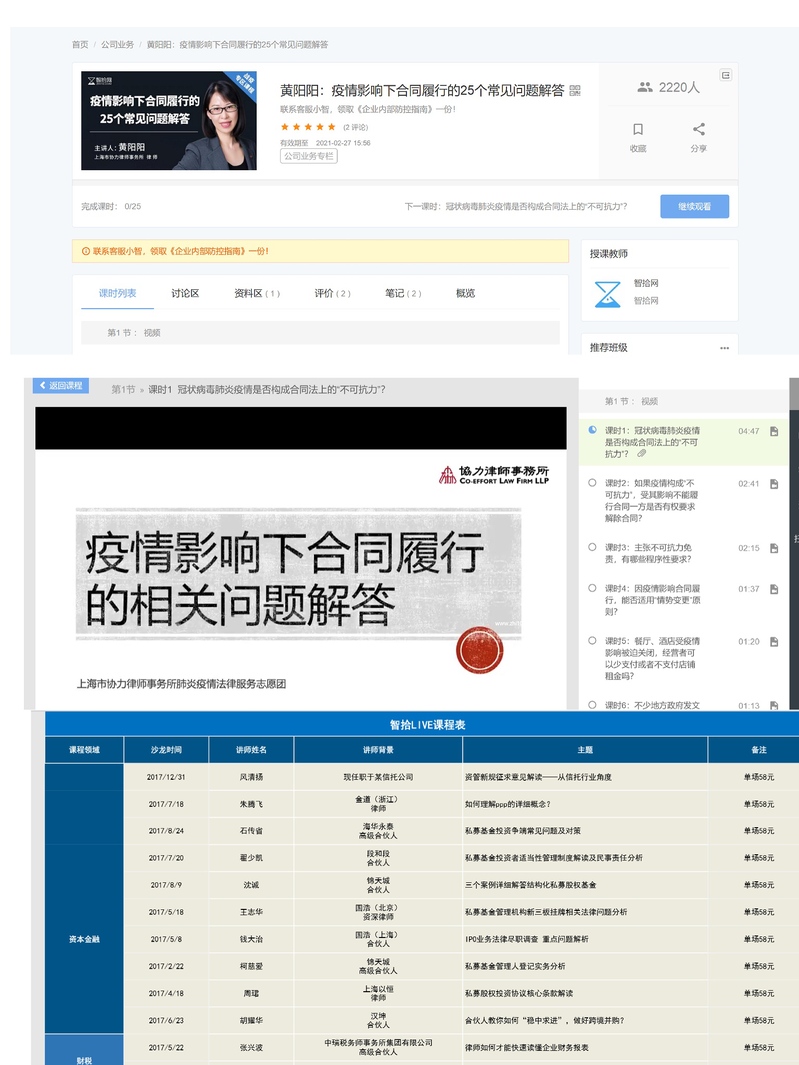
Task: Click the 2220人 members icon
Action: click(645, 87)
